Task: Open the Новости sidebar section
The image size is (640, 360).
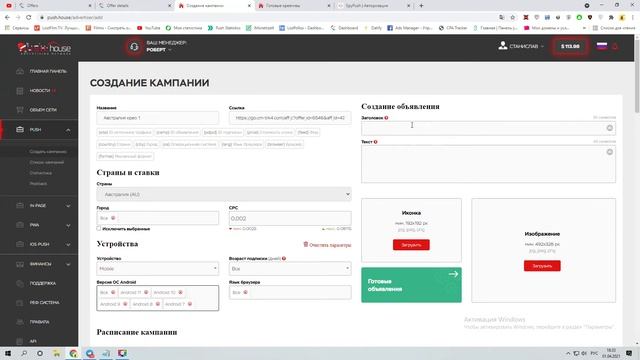Action: [x=39, y=91]
